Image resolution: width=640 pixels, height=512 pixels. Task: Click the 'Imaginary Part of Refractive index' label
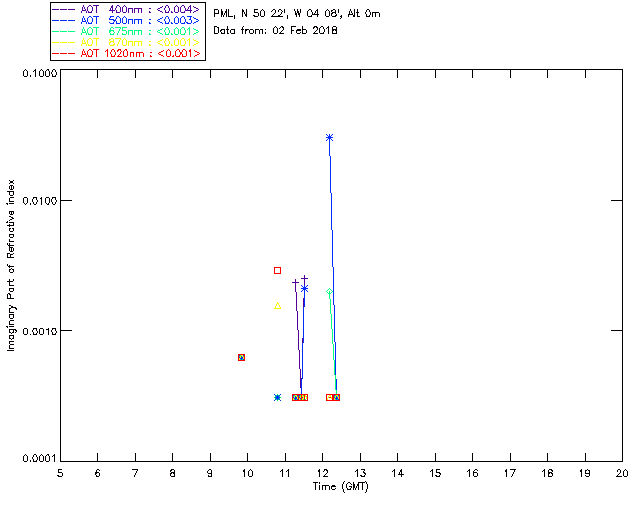click(11, 265)
